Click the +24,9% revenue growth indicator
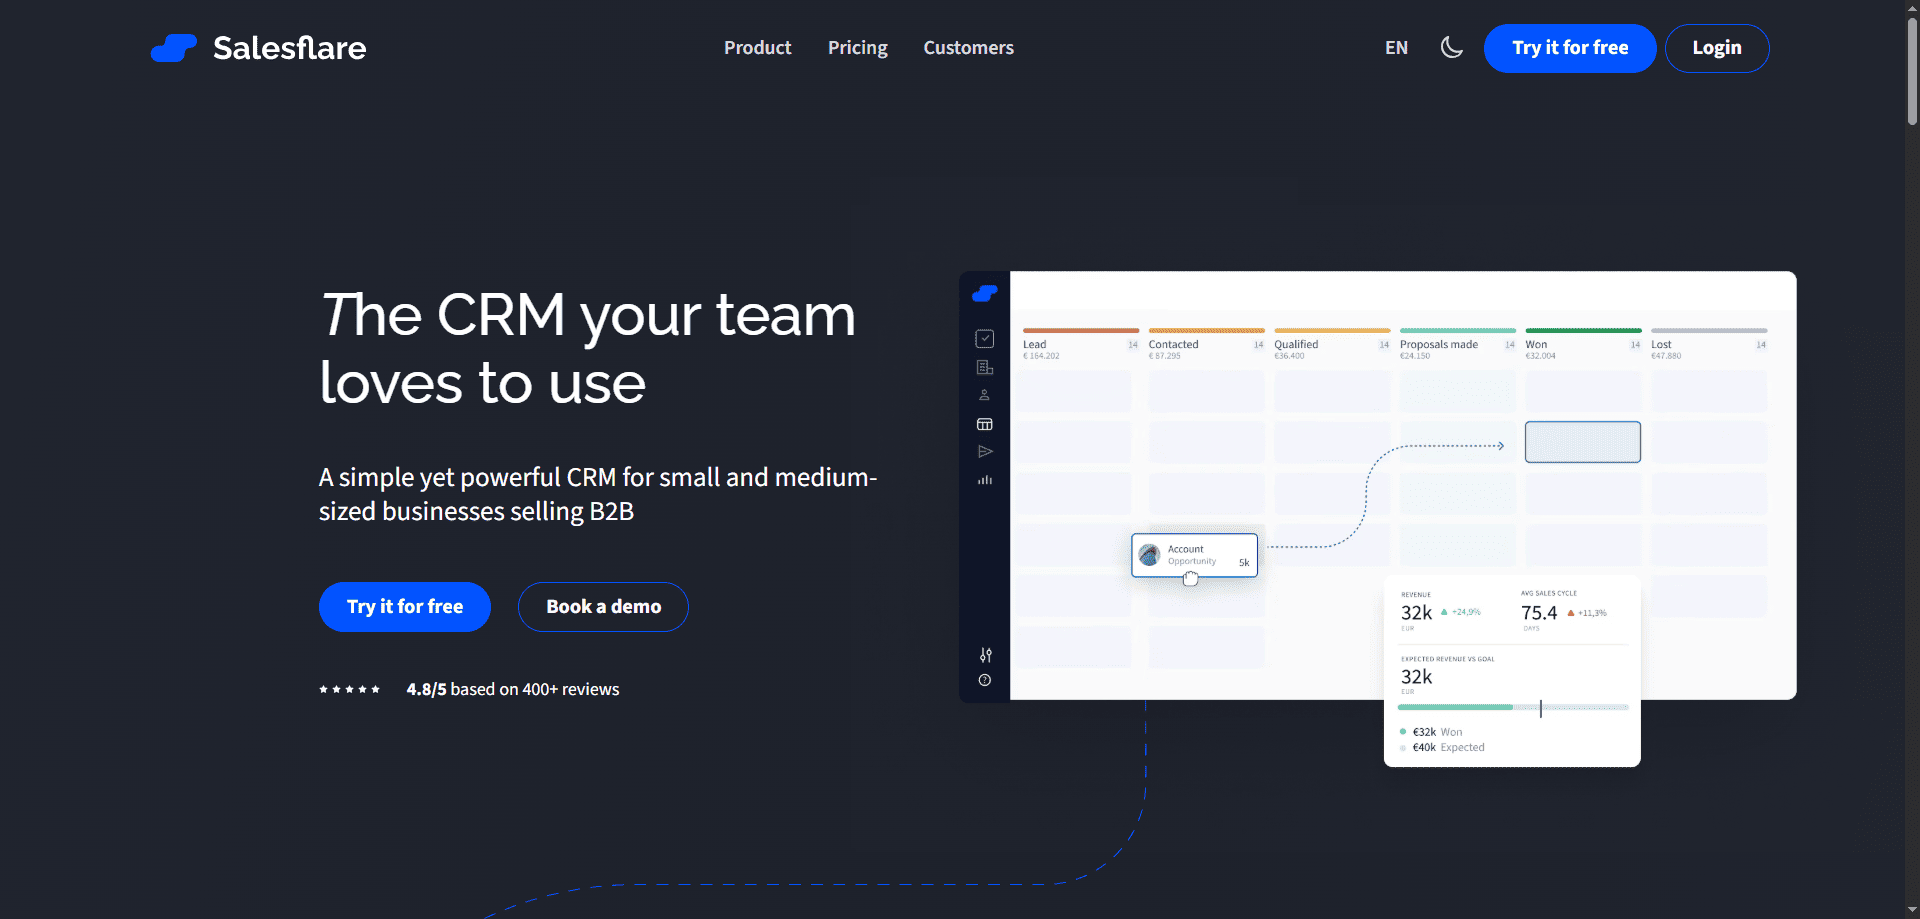 click(1461, 612)
